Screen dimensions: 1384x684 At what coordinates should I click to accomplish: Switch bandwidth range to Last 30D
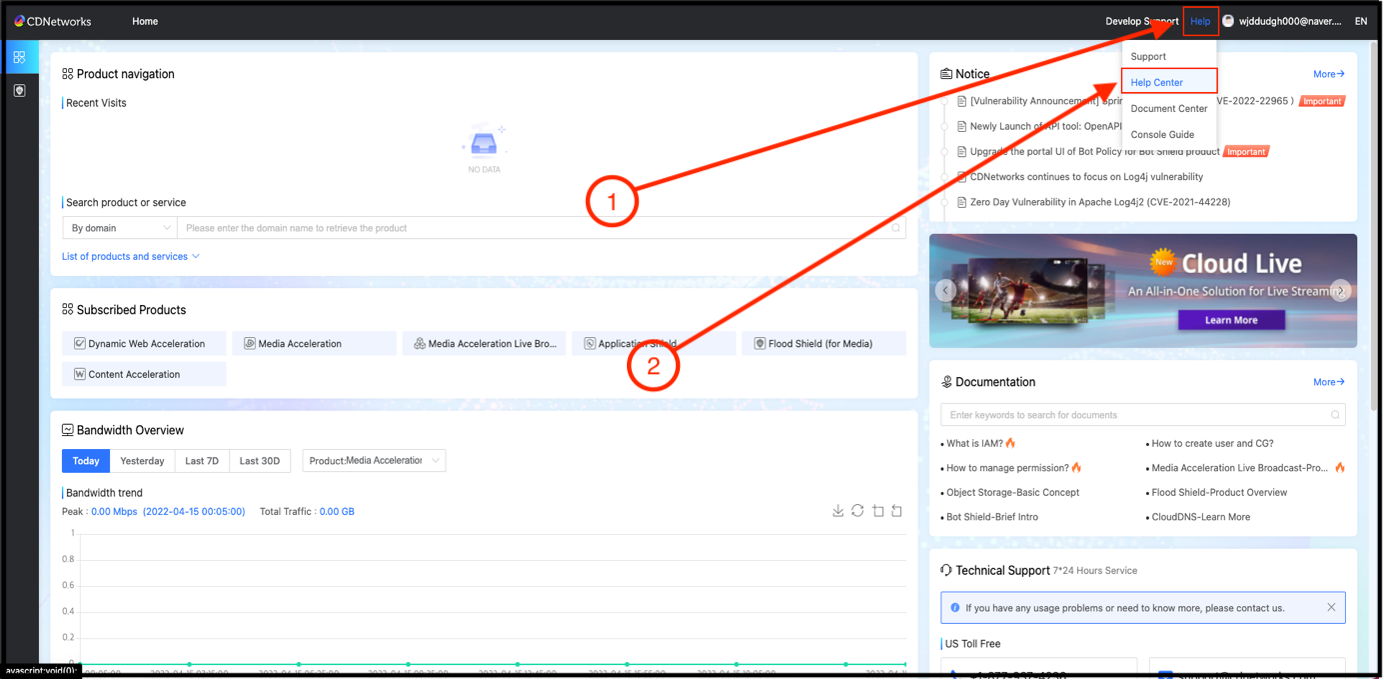pos(260,461)
